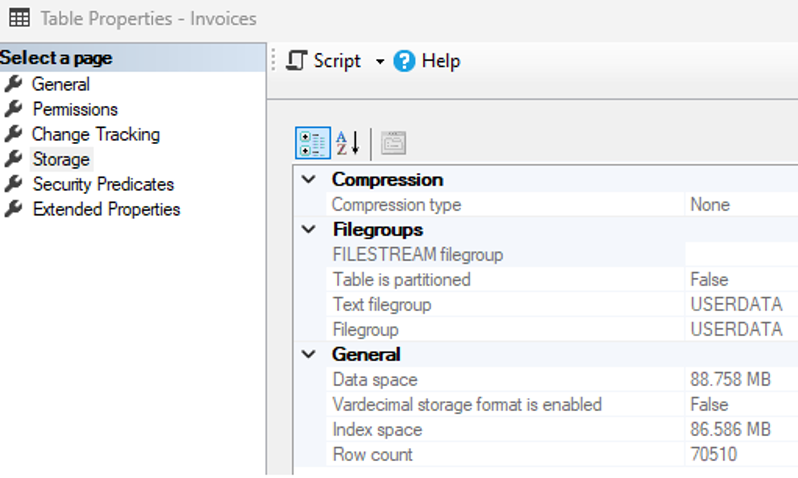Click wrench icon beside Security Predicates
This screenshot has height=478, width=798.
(x=14, y=183)
